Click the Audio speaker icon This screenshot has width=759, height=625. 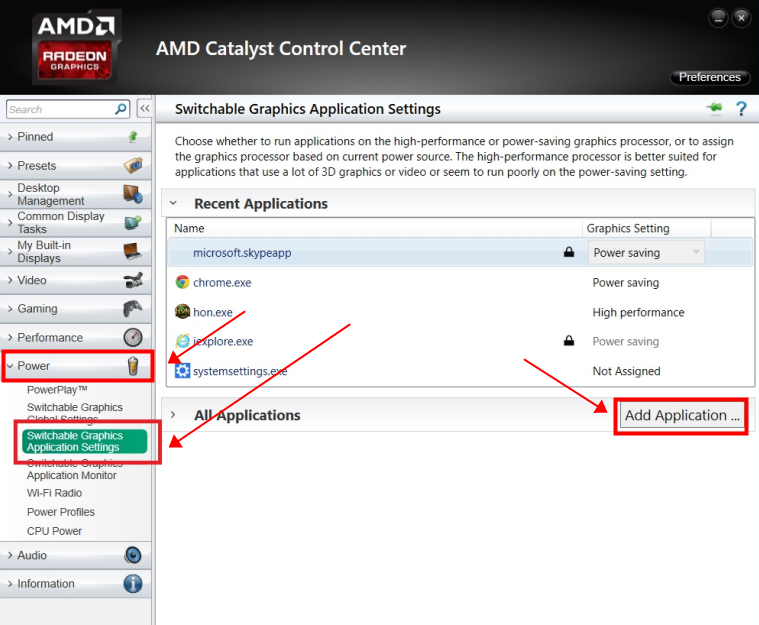[133, 555]
